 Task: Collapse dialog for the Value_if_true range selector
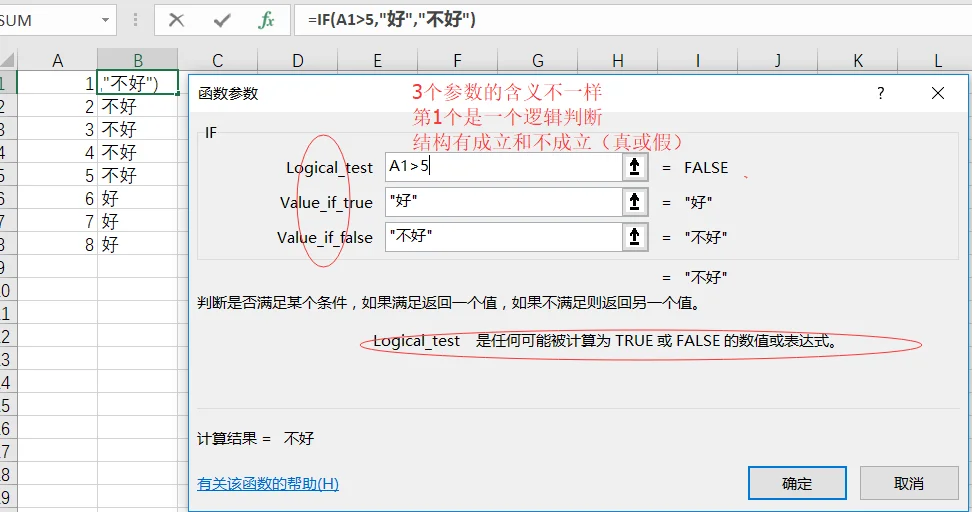(x=635, y=202)
